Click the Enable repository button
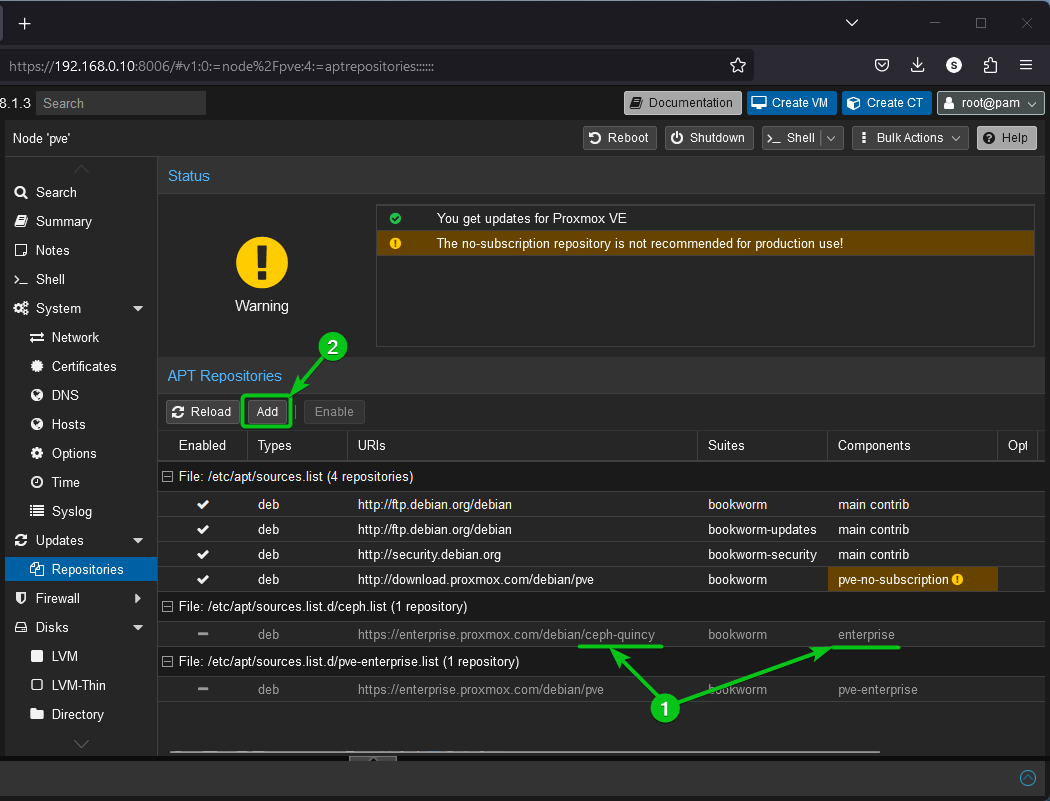The width and height of the screenshot is (1050, 801). point(334,412)
